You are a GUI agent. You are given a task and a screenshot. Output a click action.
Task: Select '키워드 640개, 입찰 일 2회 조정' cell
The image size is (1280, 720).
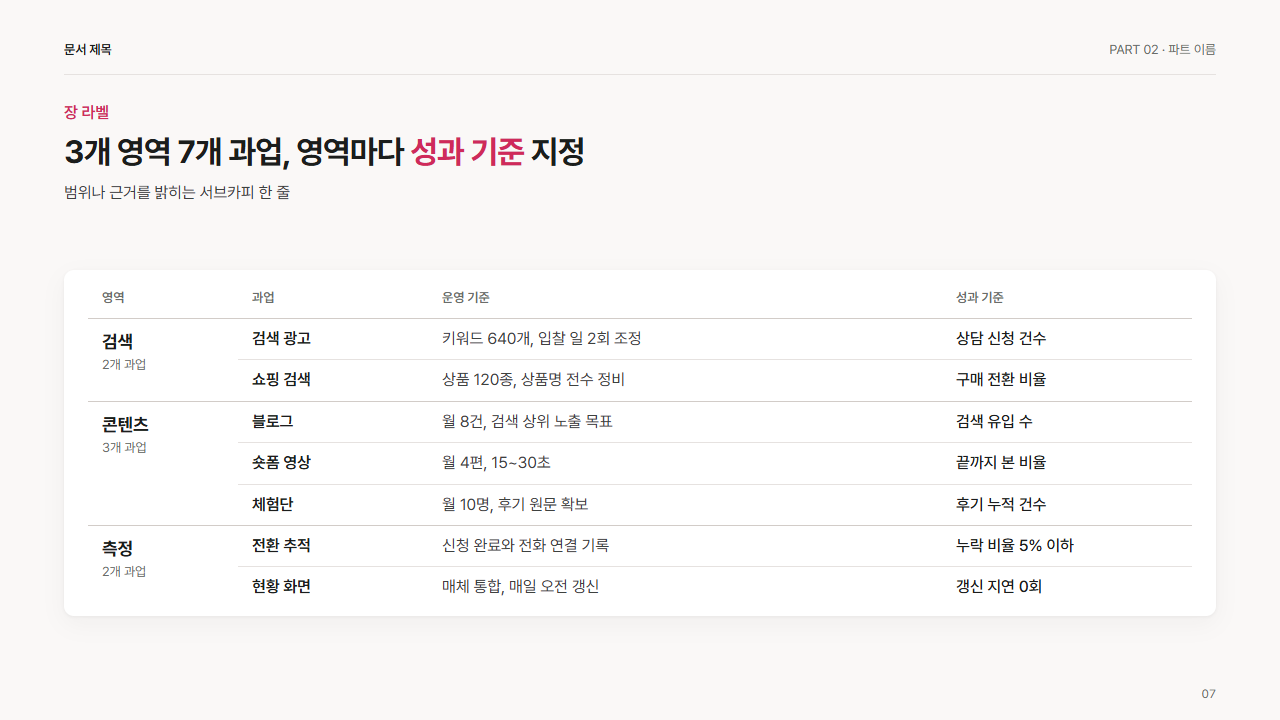click(541, 339)
